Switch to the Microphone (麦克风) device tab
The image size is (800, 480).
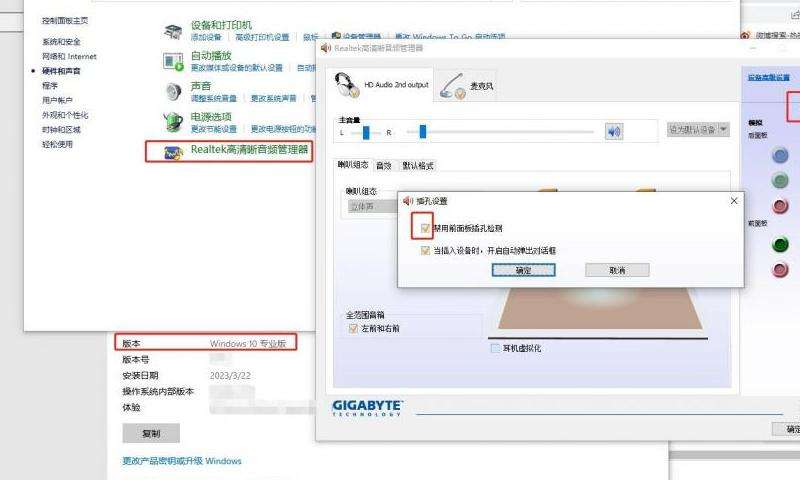coord(466,86)
